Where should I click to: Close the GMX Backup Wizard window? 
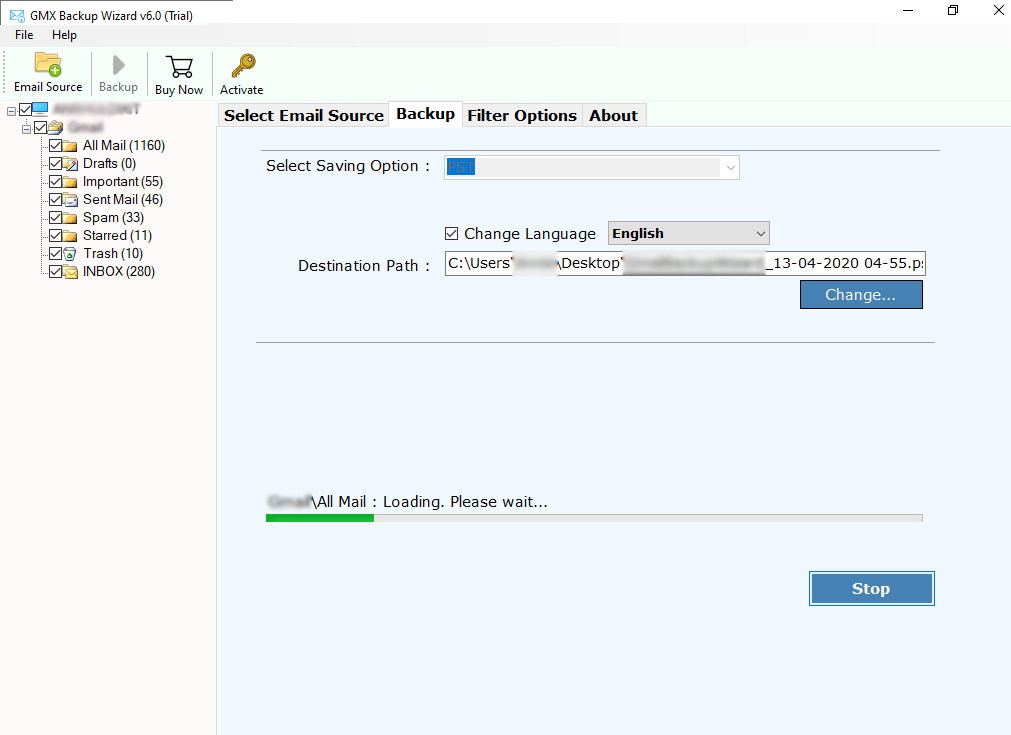997,11
